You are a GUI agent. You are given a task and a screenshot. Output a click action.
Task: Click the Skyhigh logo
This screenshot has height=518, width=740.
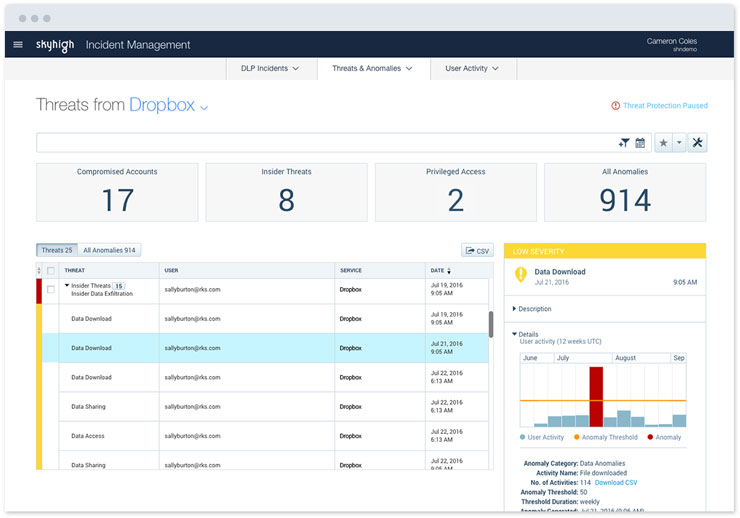coord(55,45)
